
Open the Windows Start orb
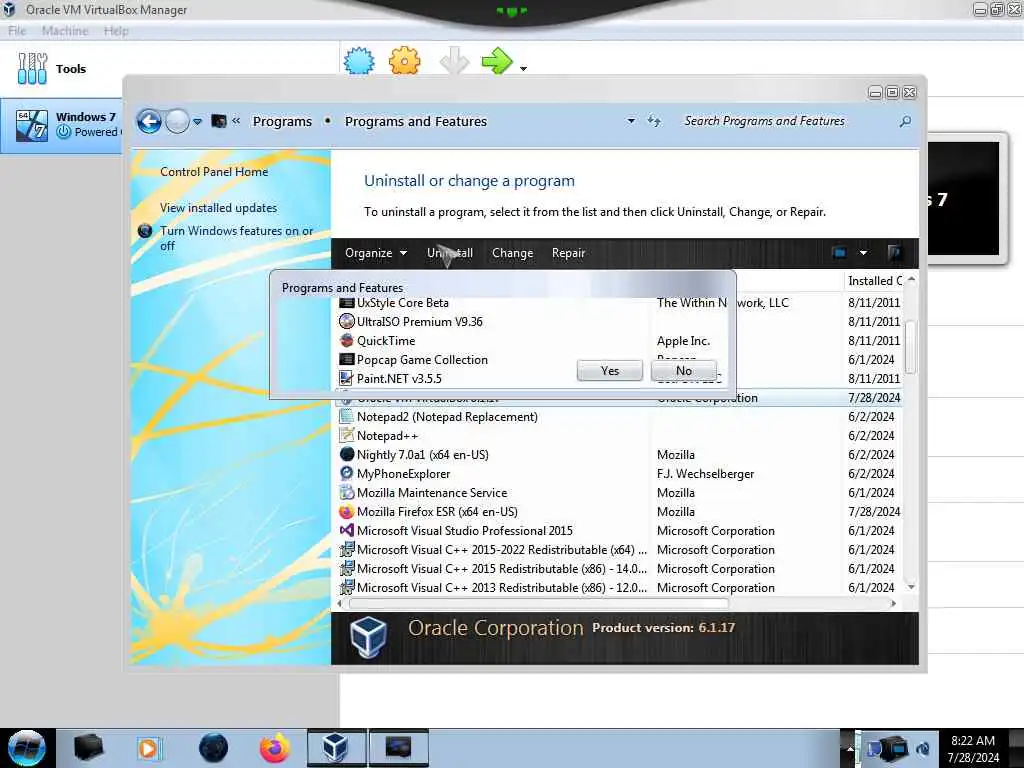(x=27, y=748)
